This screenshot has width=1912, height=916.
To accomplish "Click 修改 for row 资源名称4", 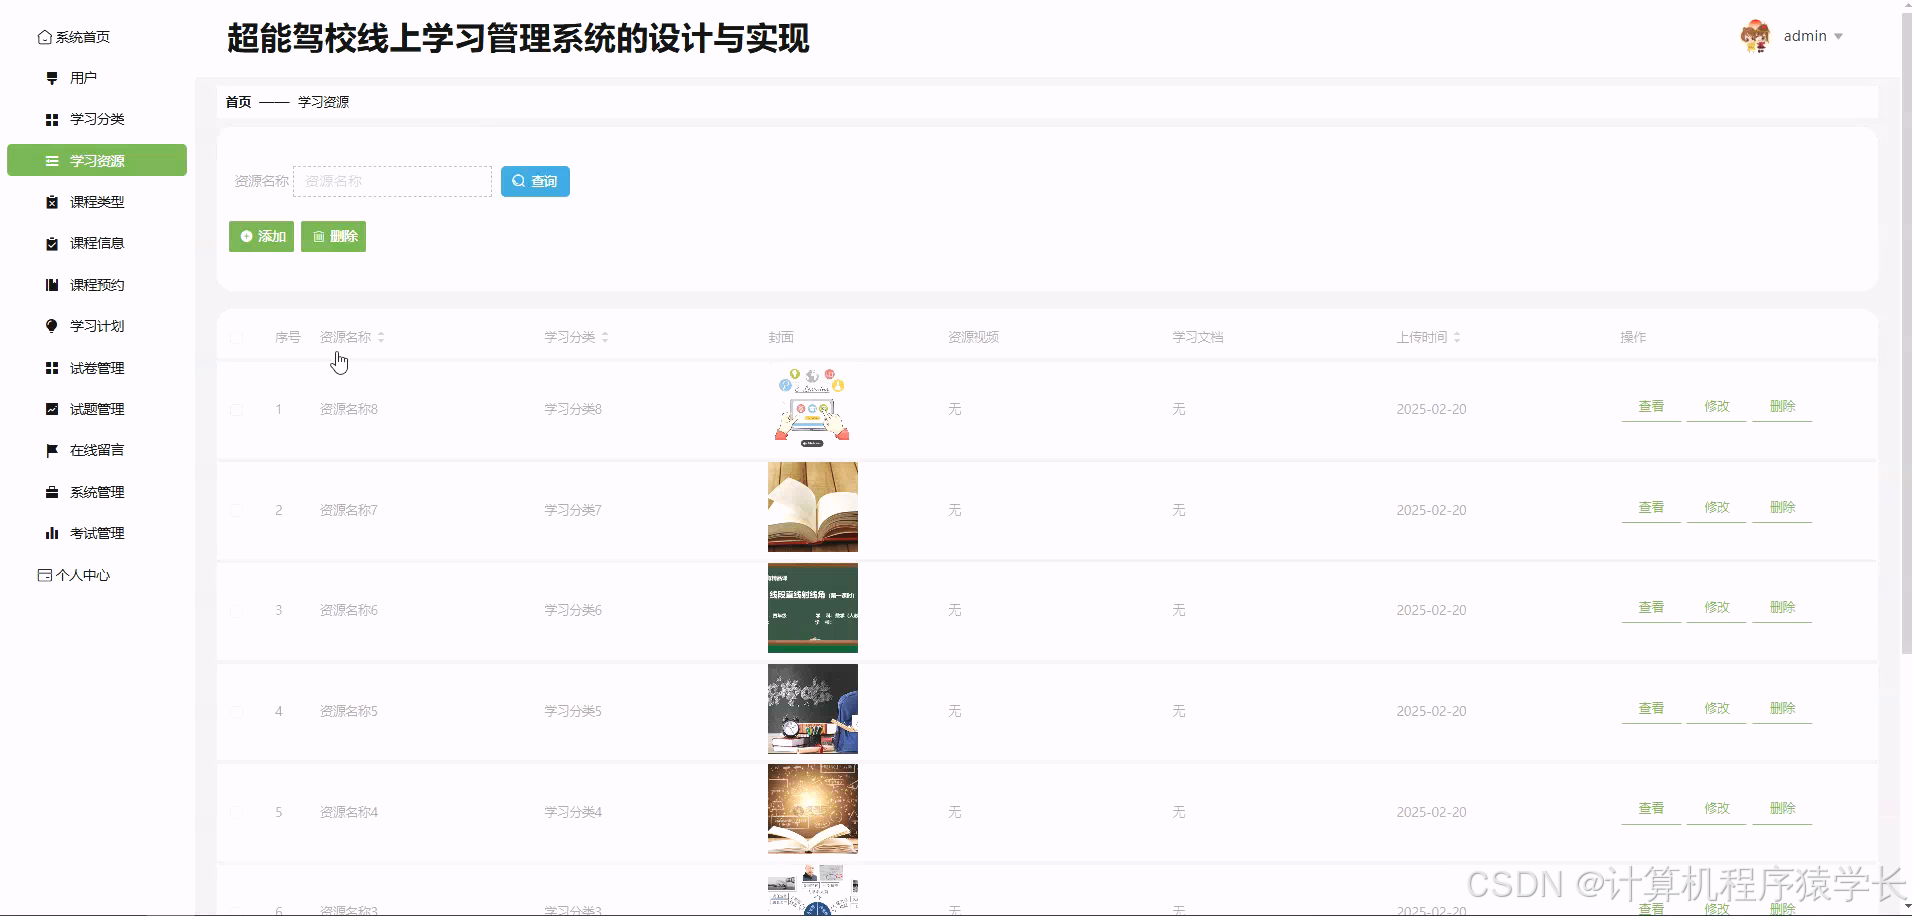I will (x=1717, y=808).
